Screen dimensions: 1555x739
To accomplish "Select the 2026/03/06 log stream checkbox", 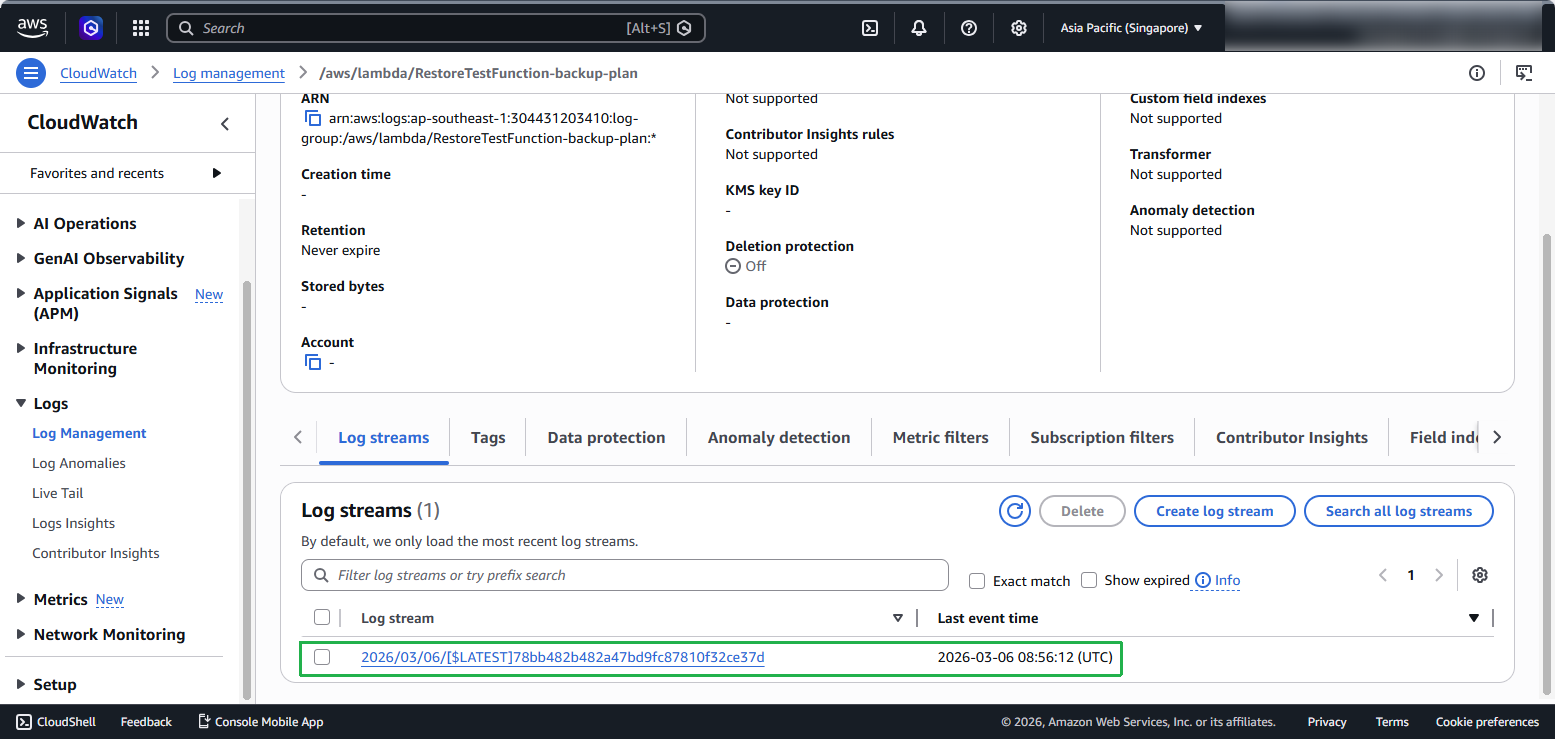I will click(322, 657).
